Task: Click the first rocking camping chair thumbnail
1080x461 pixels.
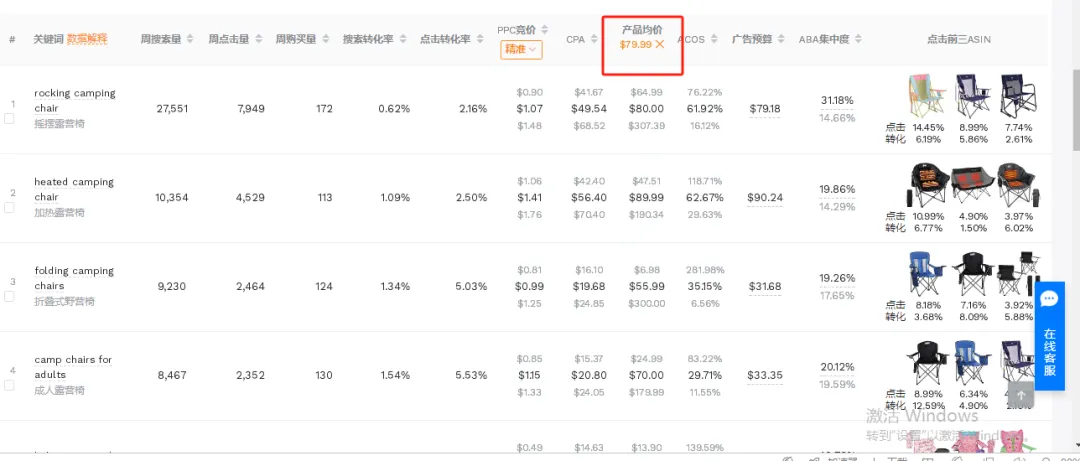Action: 922,97
